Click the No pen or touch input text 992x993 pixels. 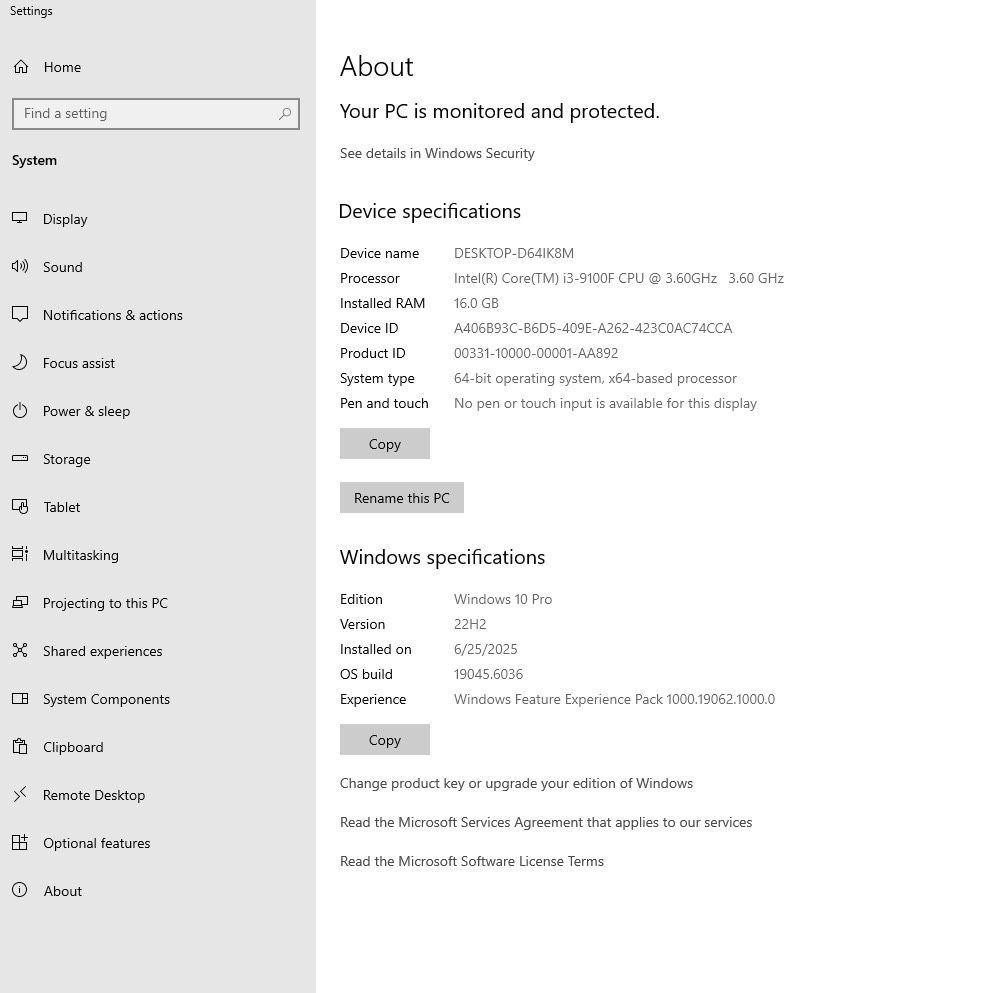pos(606,403)
